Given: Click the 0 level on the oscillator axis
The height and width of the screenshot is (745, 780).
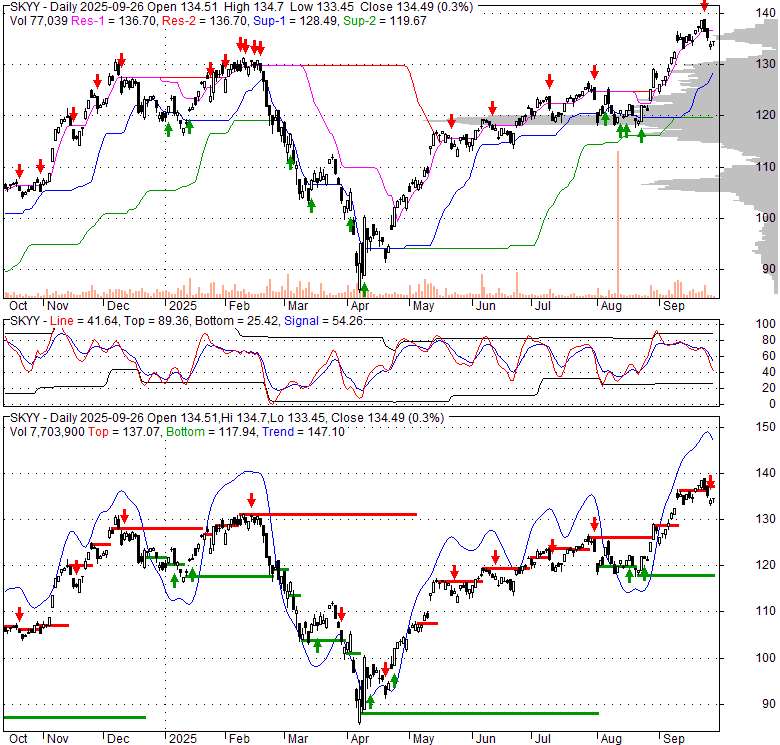Looking at the screenshot, I should [772, 404].
